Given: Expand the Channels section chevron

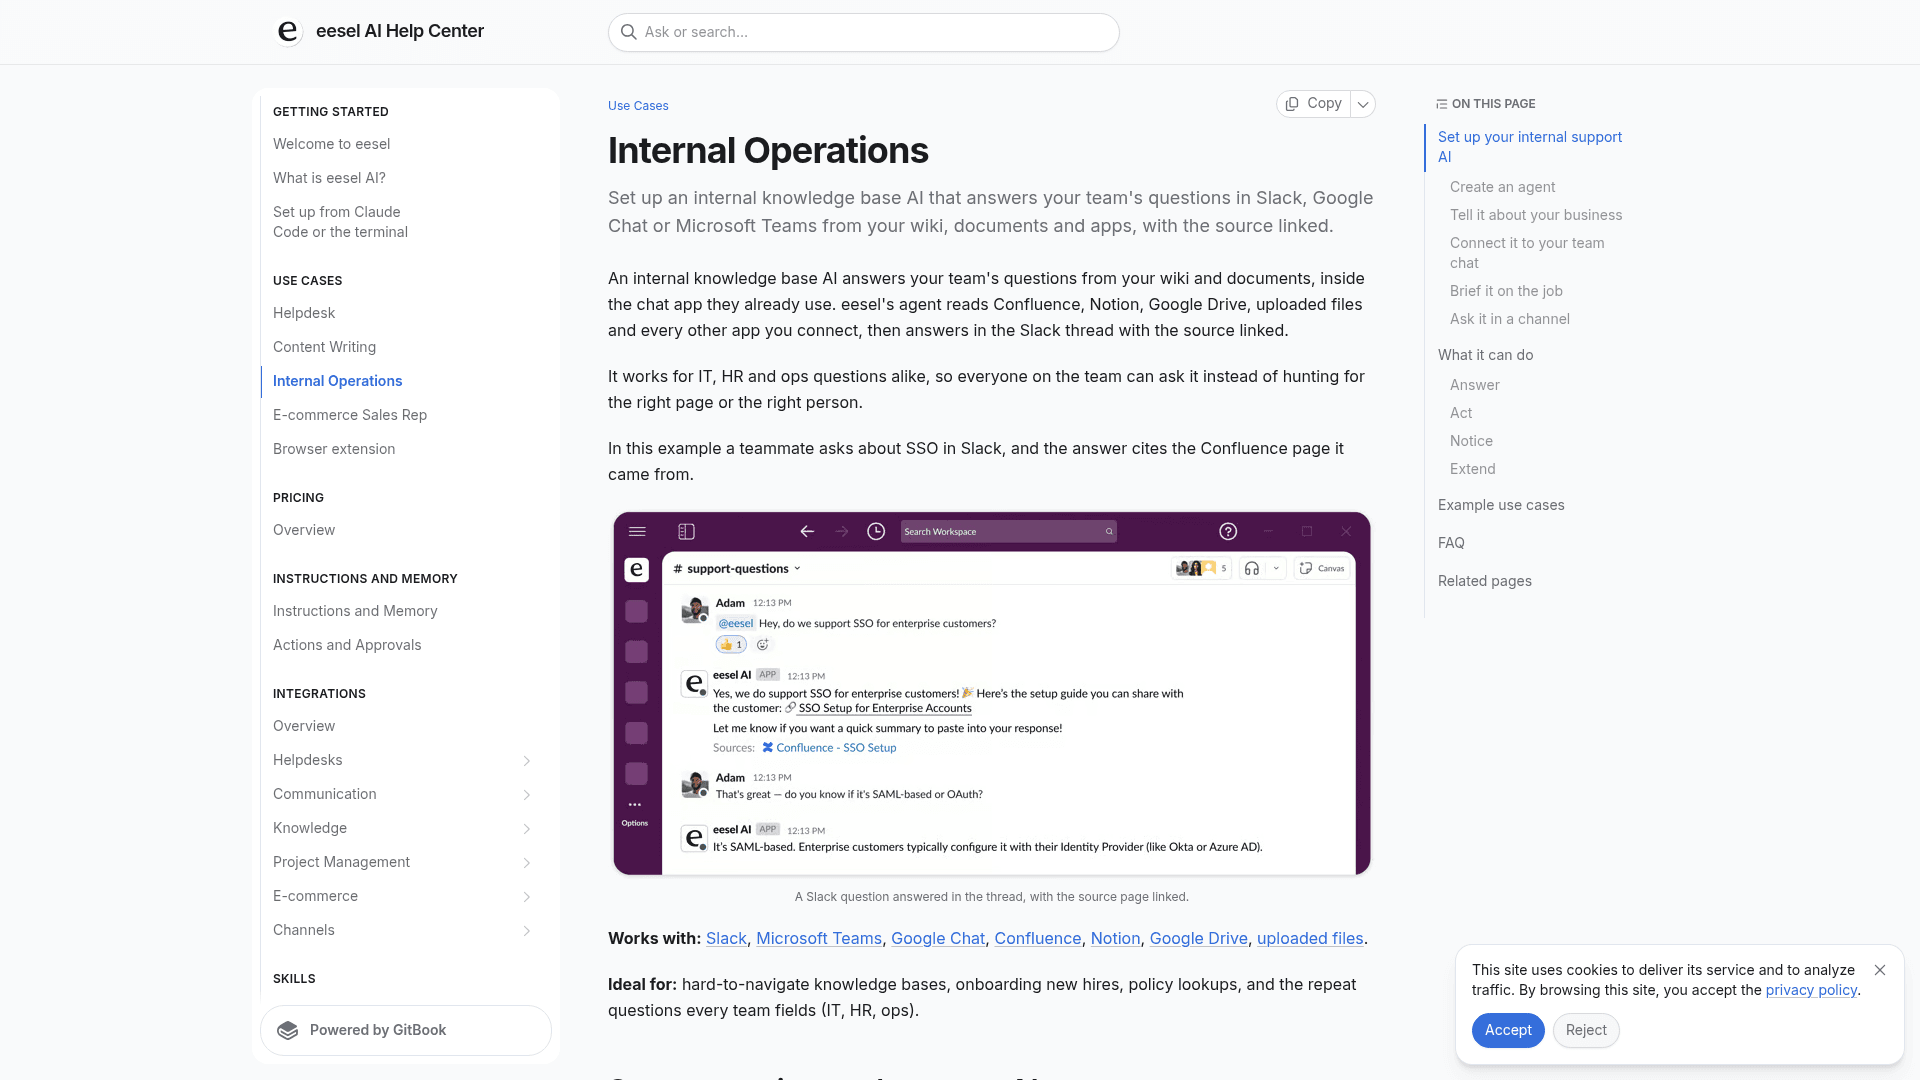Looking at the screenshot, I should [527, 931].
